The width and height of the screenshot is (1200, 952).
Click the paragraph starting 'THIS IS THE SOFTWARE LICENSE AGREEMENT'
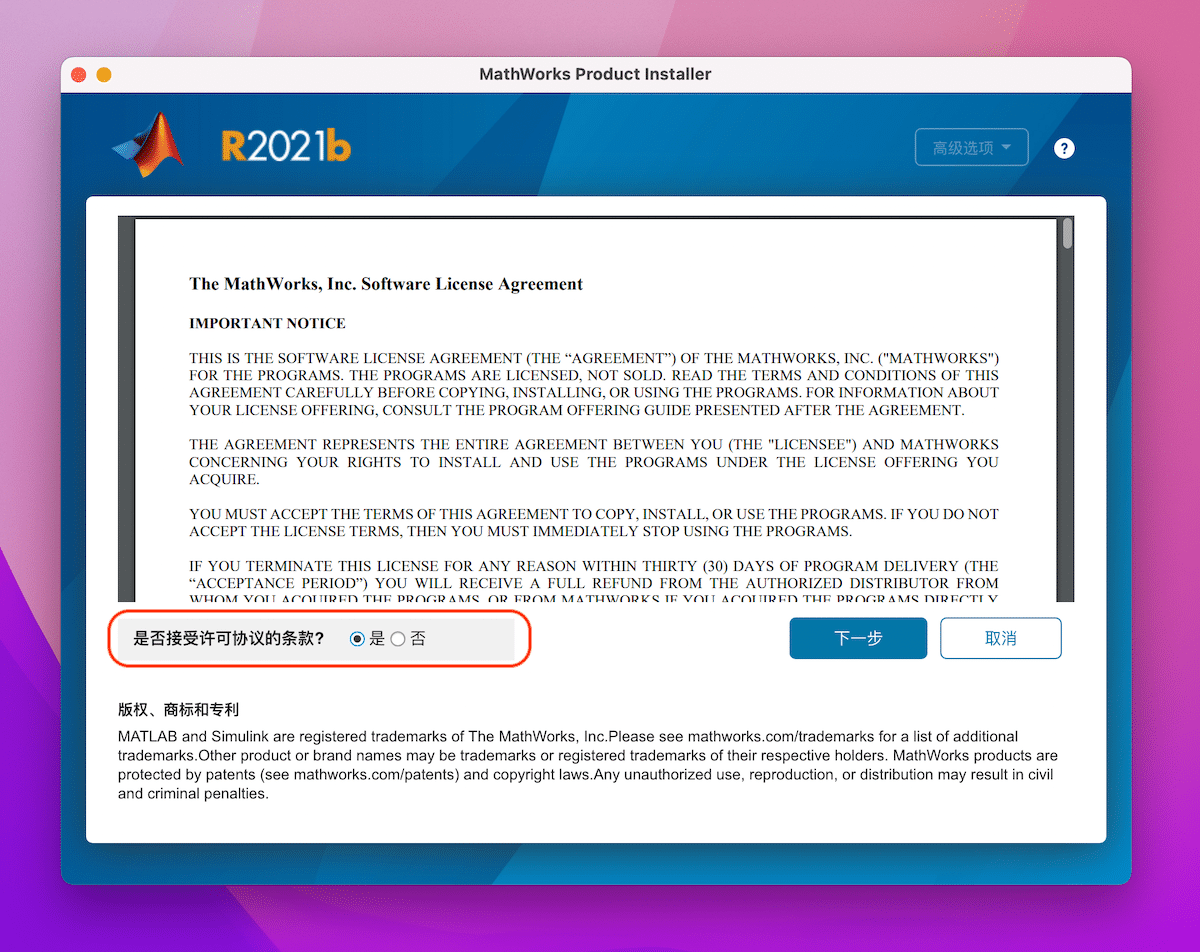tap(594, 384)
